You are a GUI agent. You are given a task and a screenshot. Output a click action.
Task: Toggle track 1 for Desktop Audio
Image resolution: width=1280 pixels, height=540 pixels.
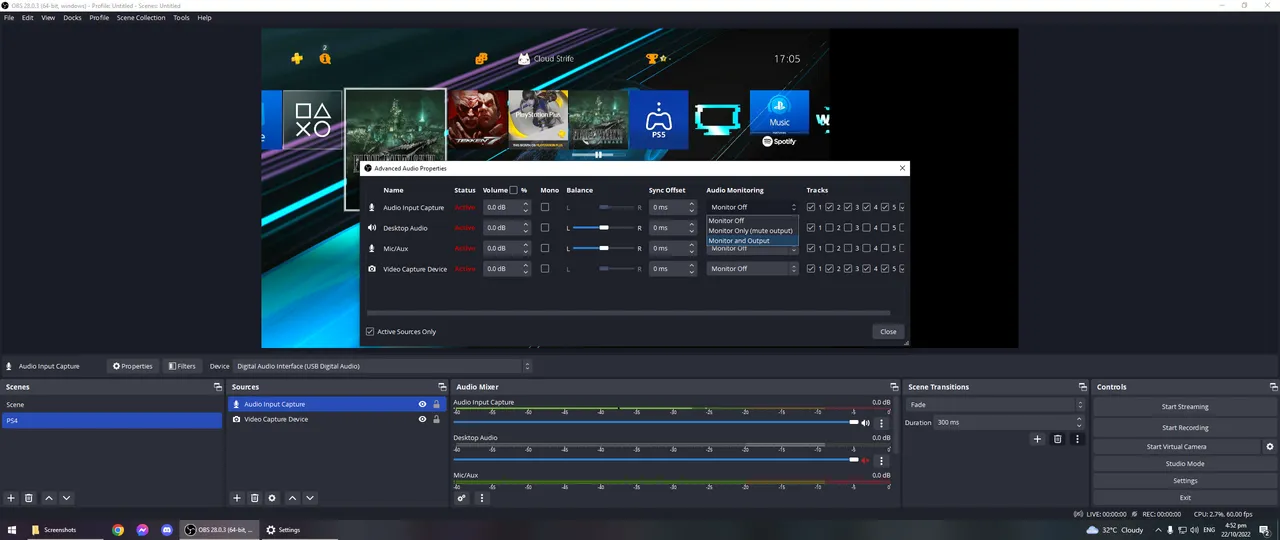pos(811,228)
